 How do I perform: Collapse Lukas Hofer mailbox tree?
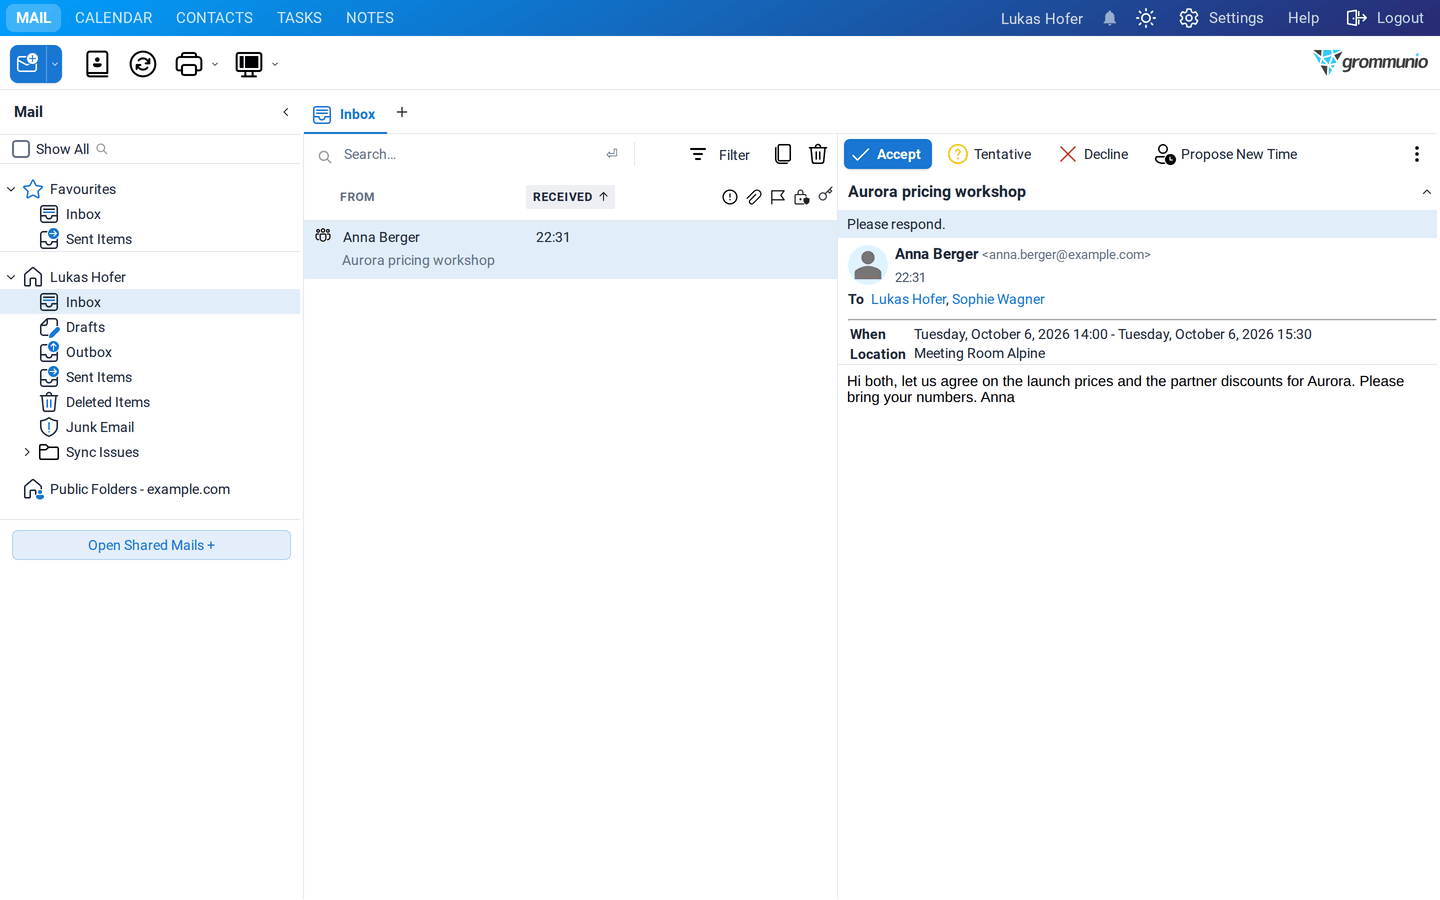(x=11, y=277)
